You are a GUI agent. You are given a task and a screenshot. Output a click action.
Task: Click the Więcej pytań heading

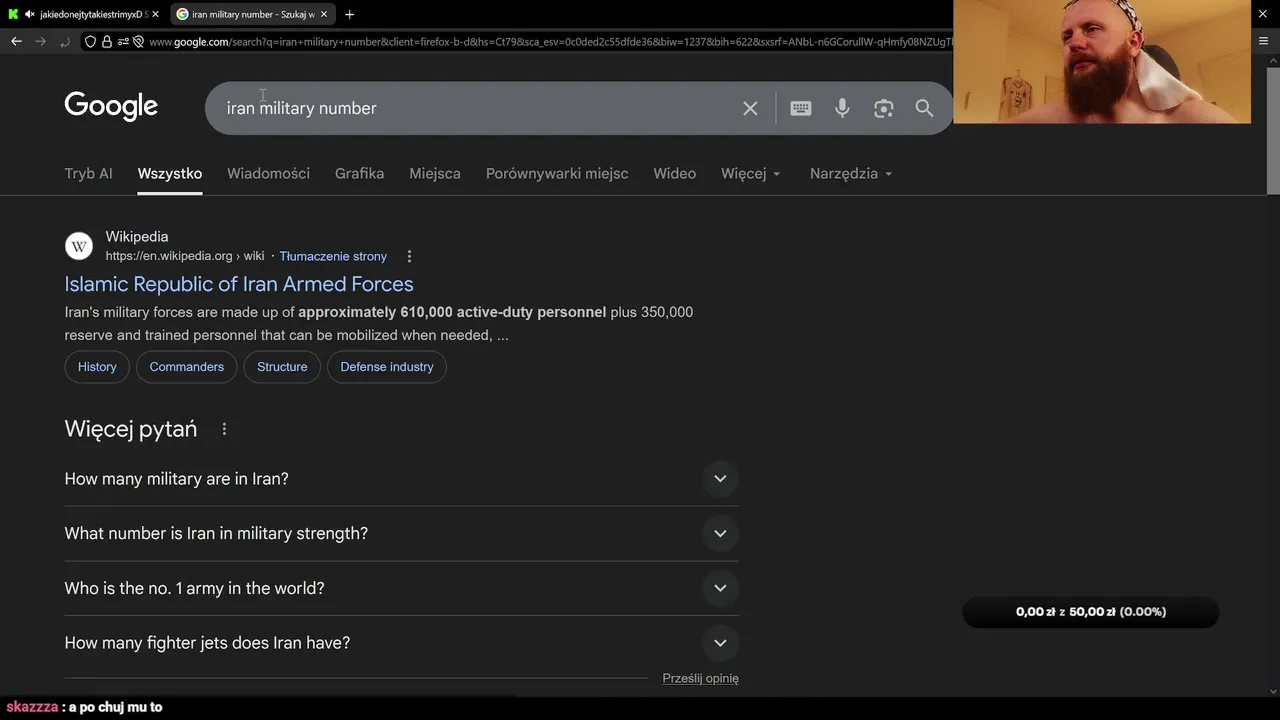click(131, 429)
